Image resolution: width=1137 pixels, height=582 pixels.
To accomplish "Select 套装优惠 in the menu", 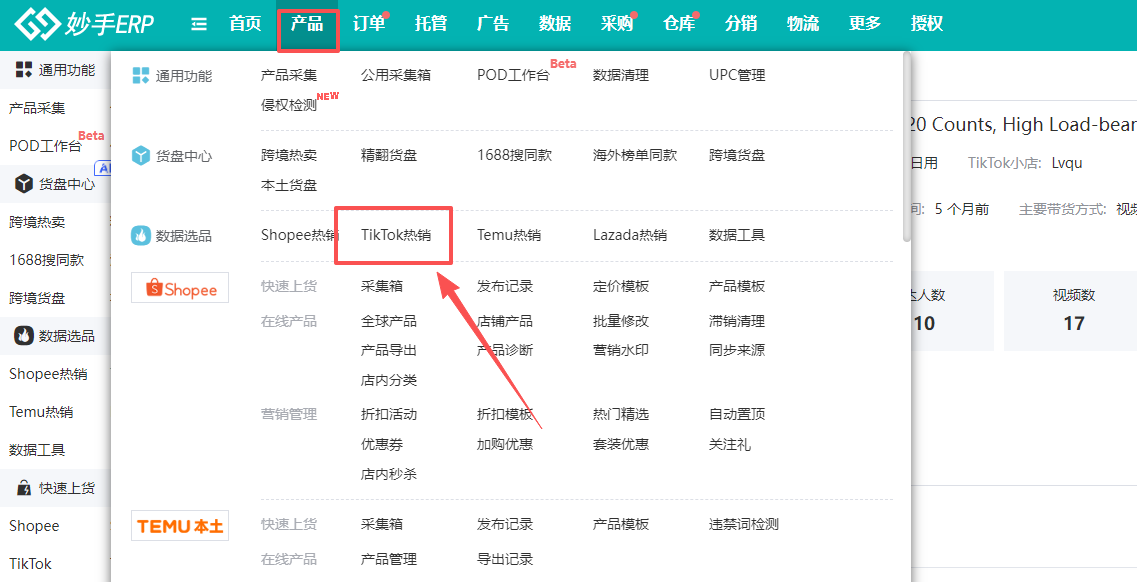I will tap(621, 444).
